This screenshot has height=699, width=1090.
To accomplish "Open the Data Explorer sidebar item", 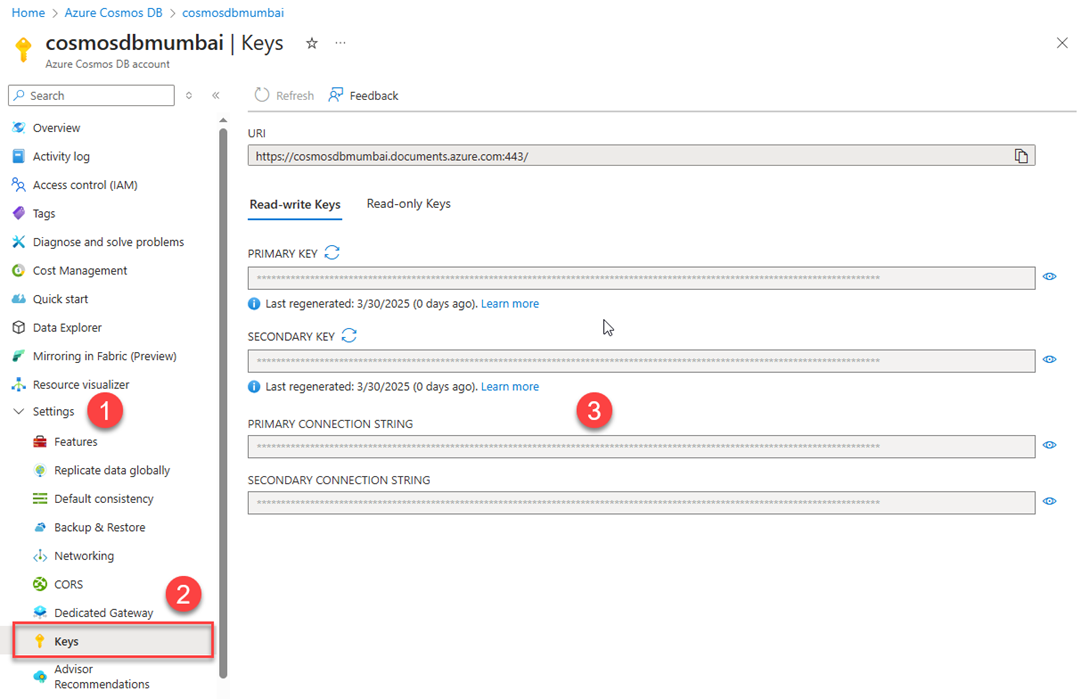I will 67,328.
